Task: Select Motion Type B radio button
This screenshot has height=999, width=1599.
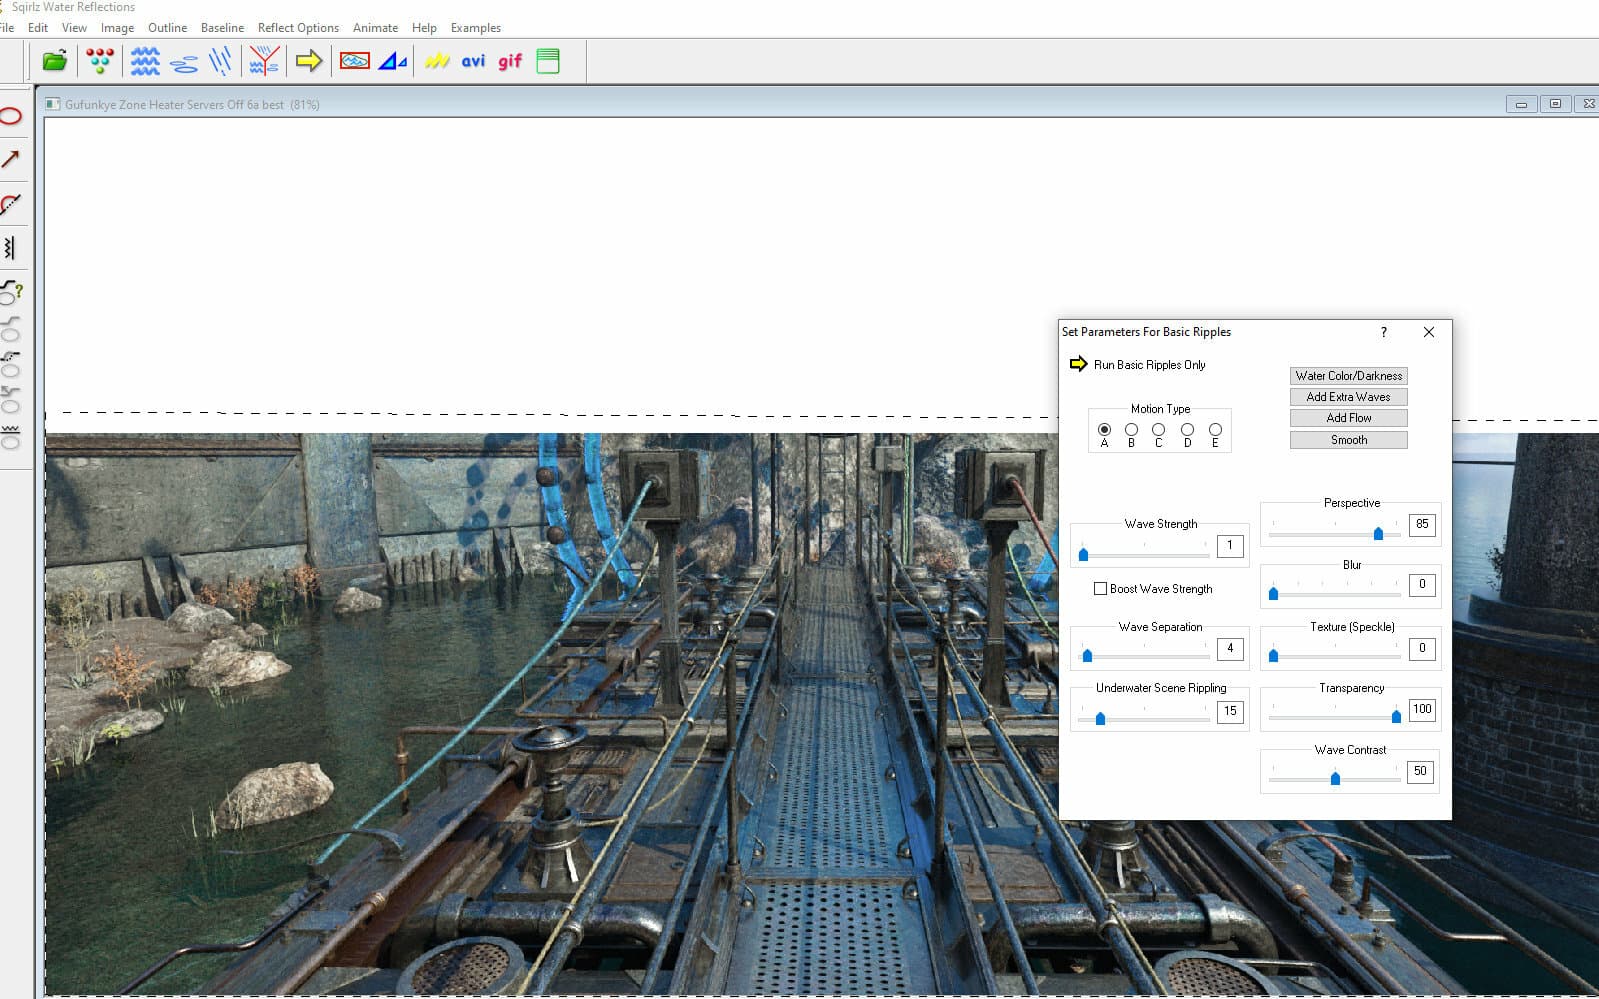Action: 1131,430
